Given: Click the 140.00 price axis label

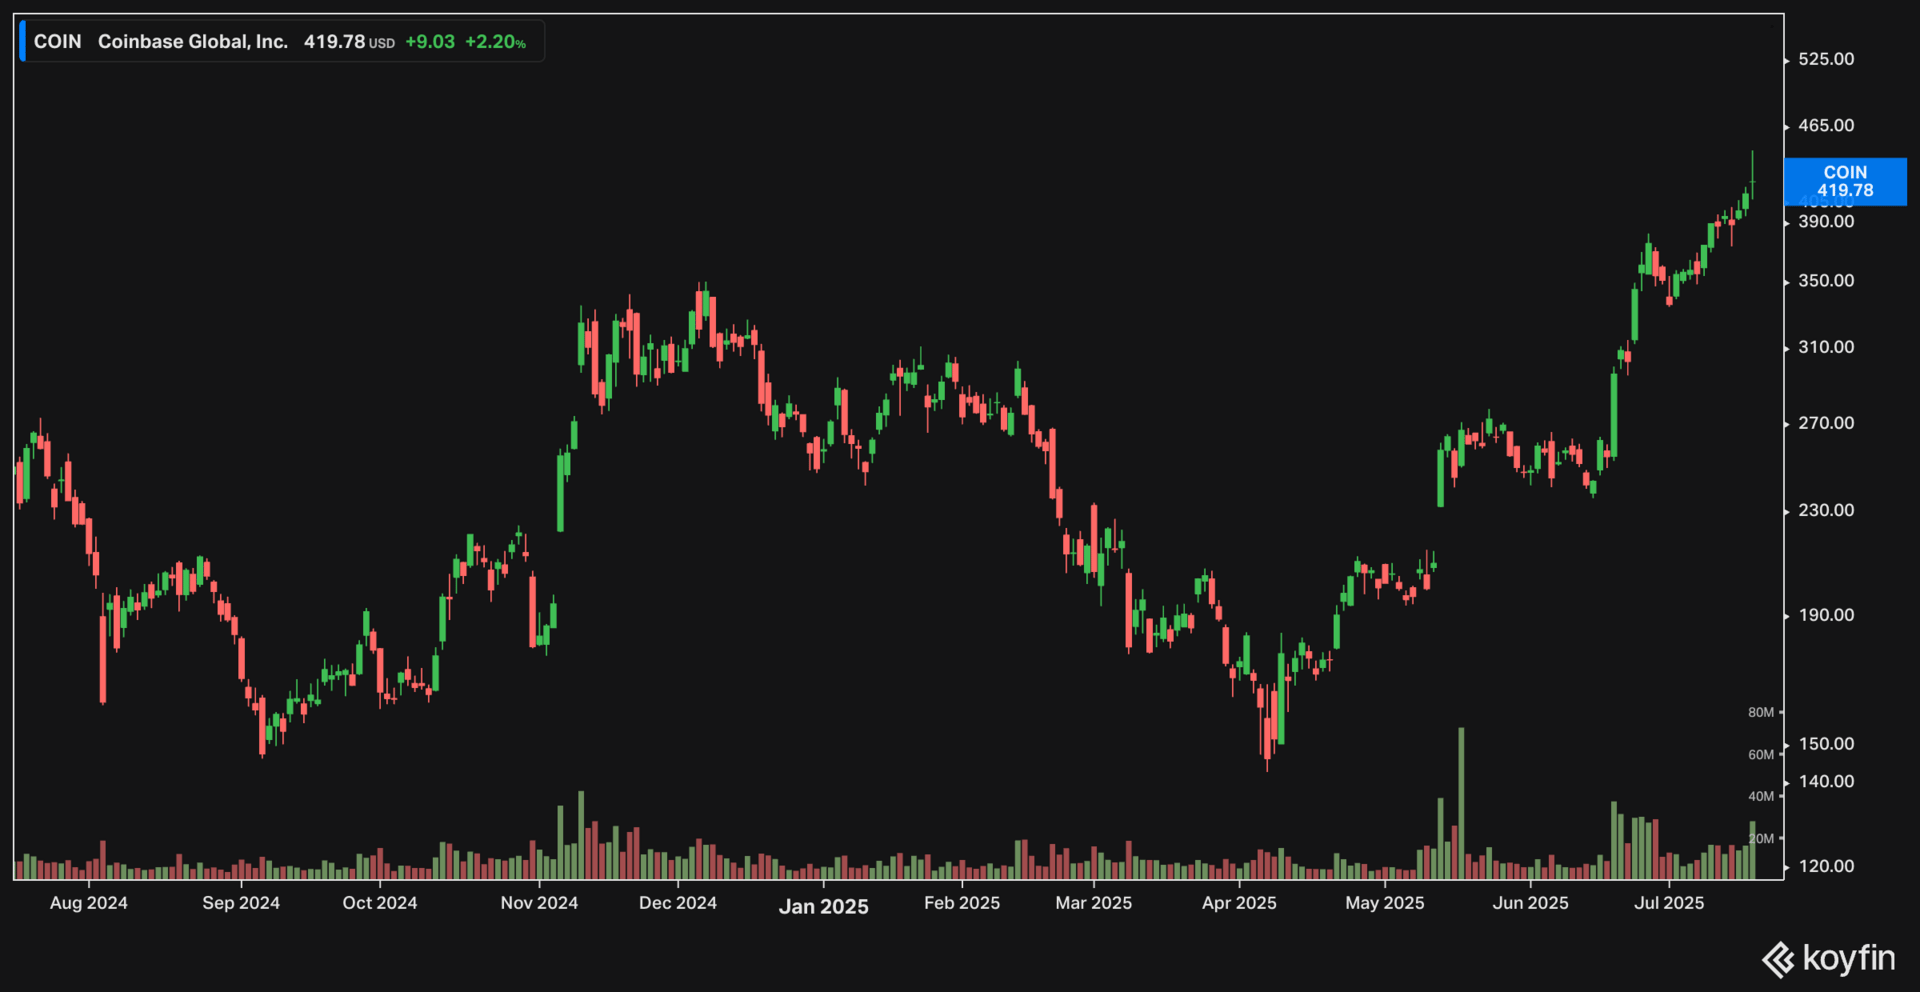Looking at the screenshot, I should click(1826, 782).
